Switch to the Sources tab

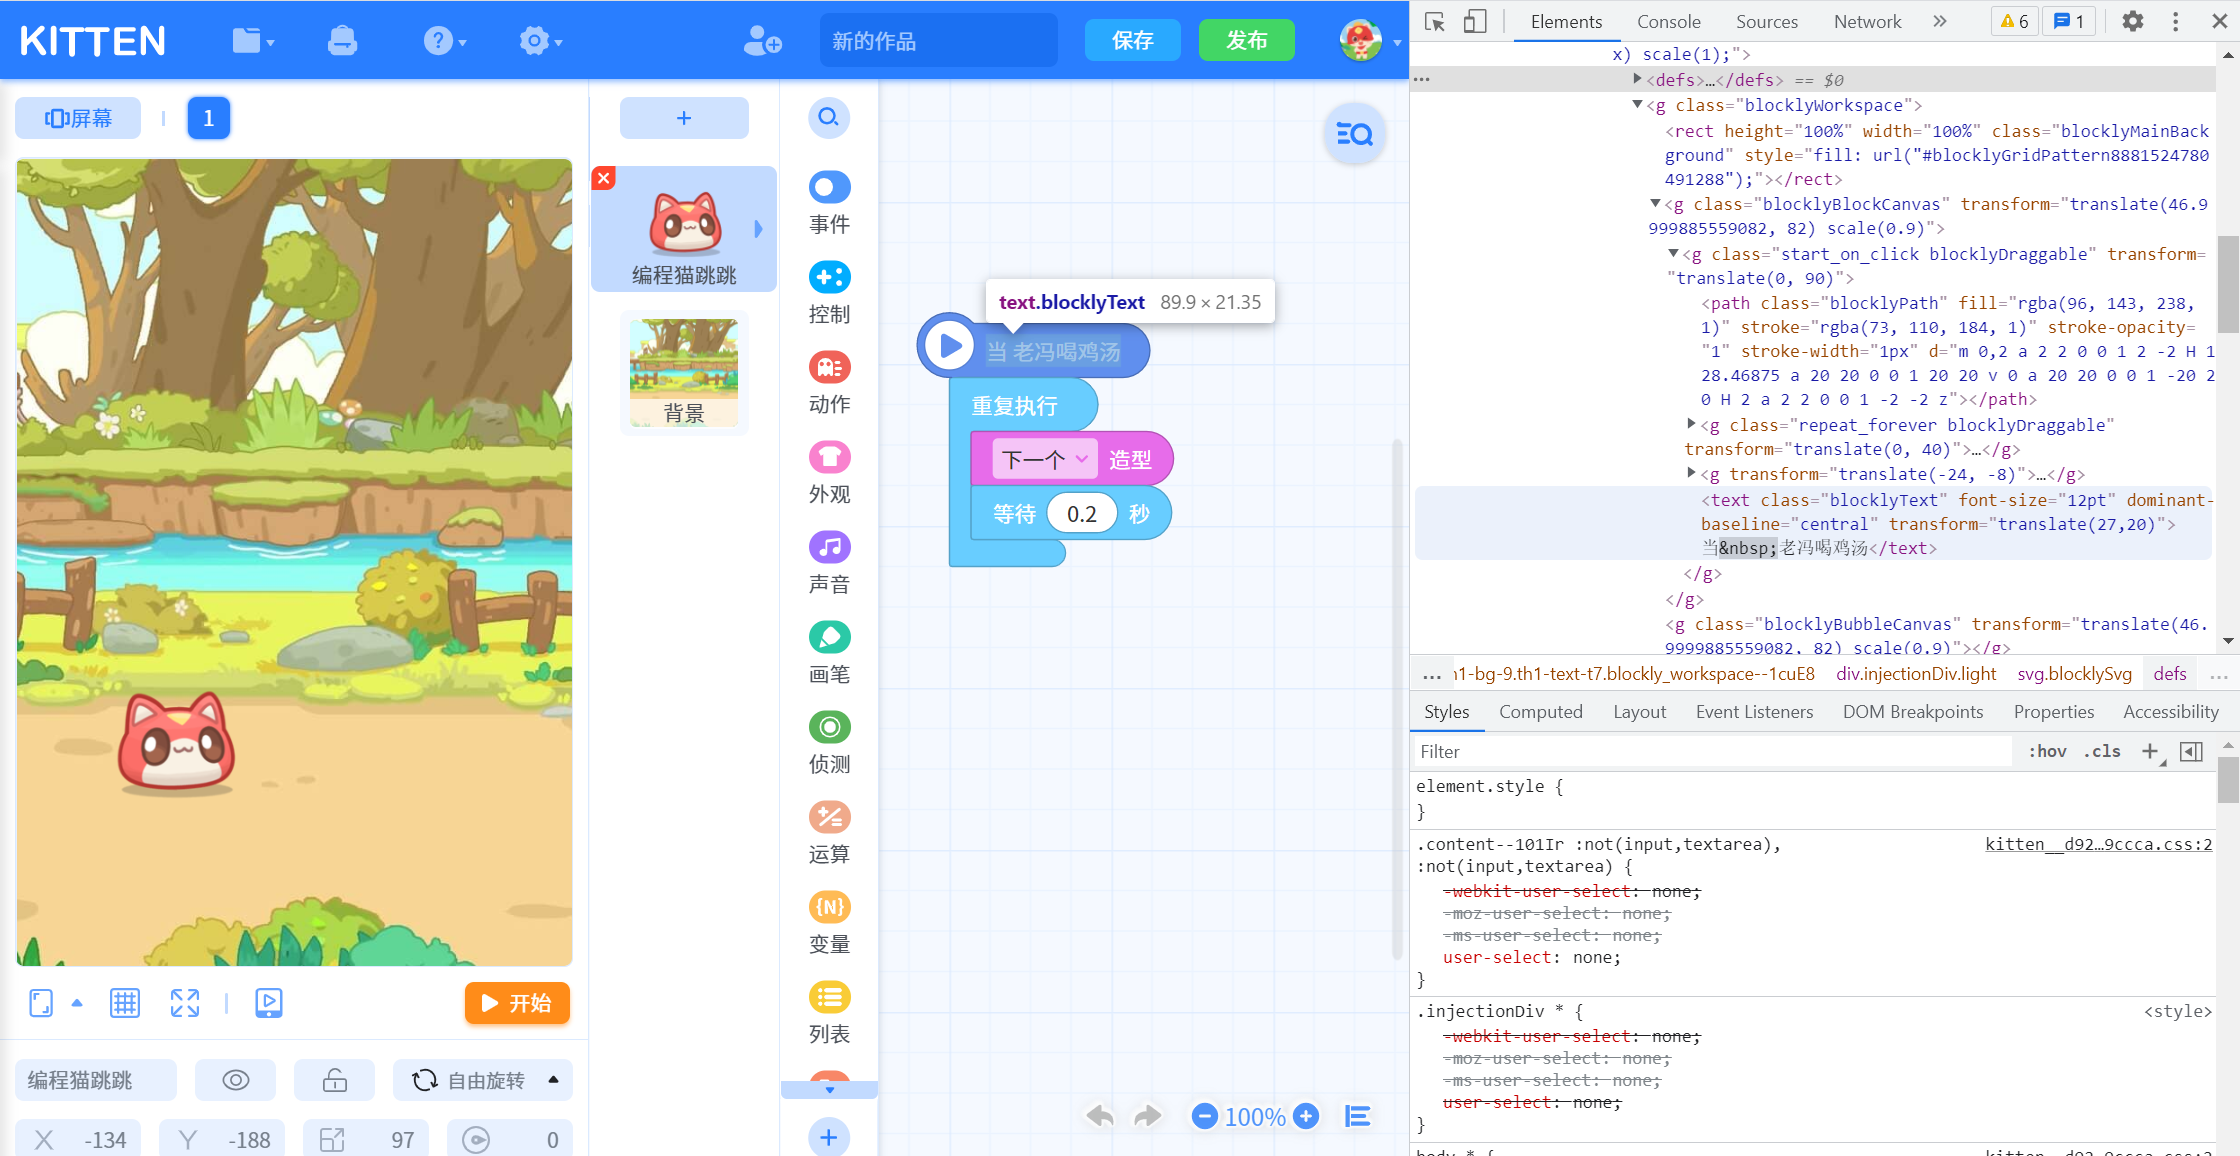click(x=1766, y=21)
